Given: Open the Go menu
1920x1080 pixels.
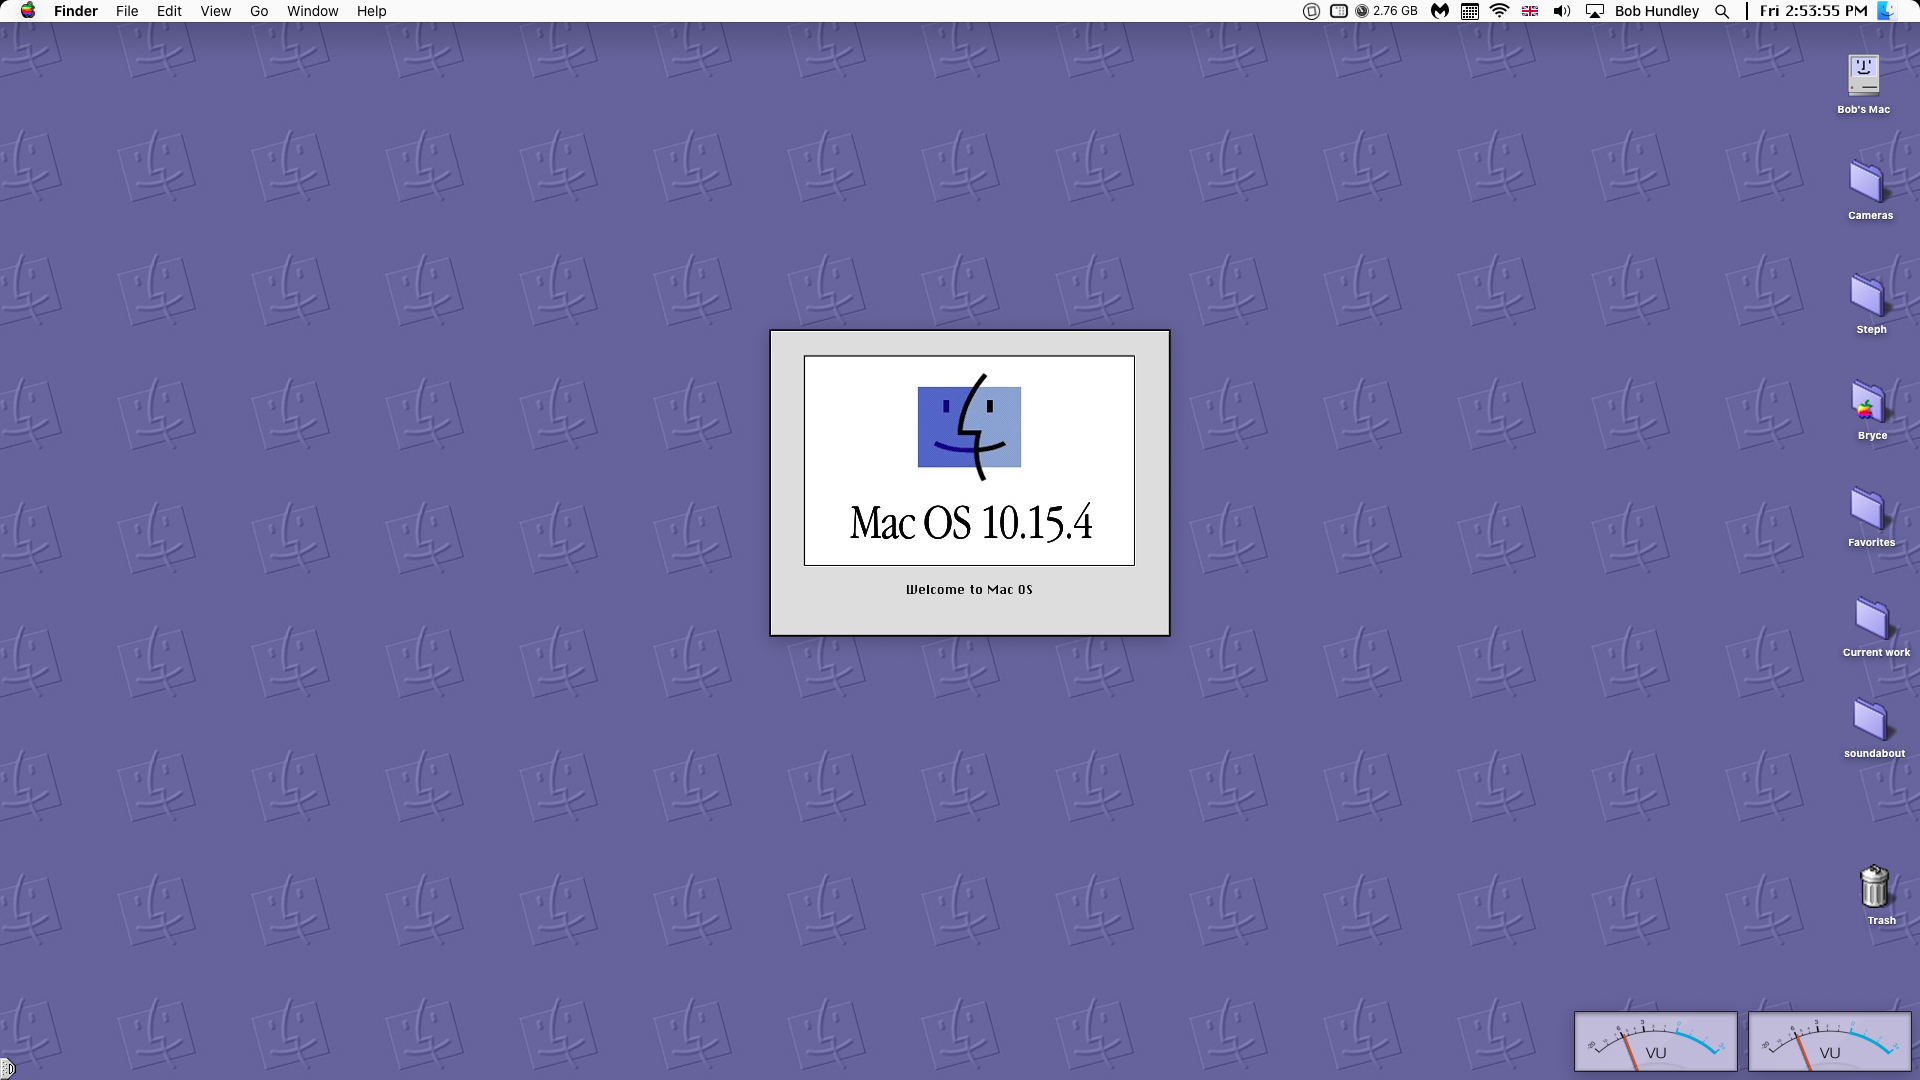Looking at the screenshot, I should [x=259, y=11].
